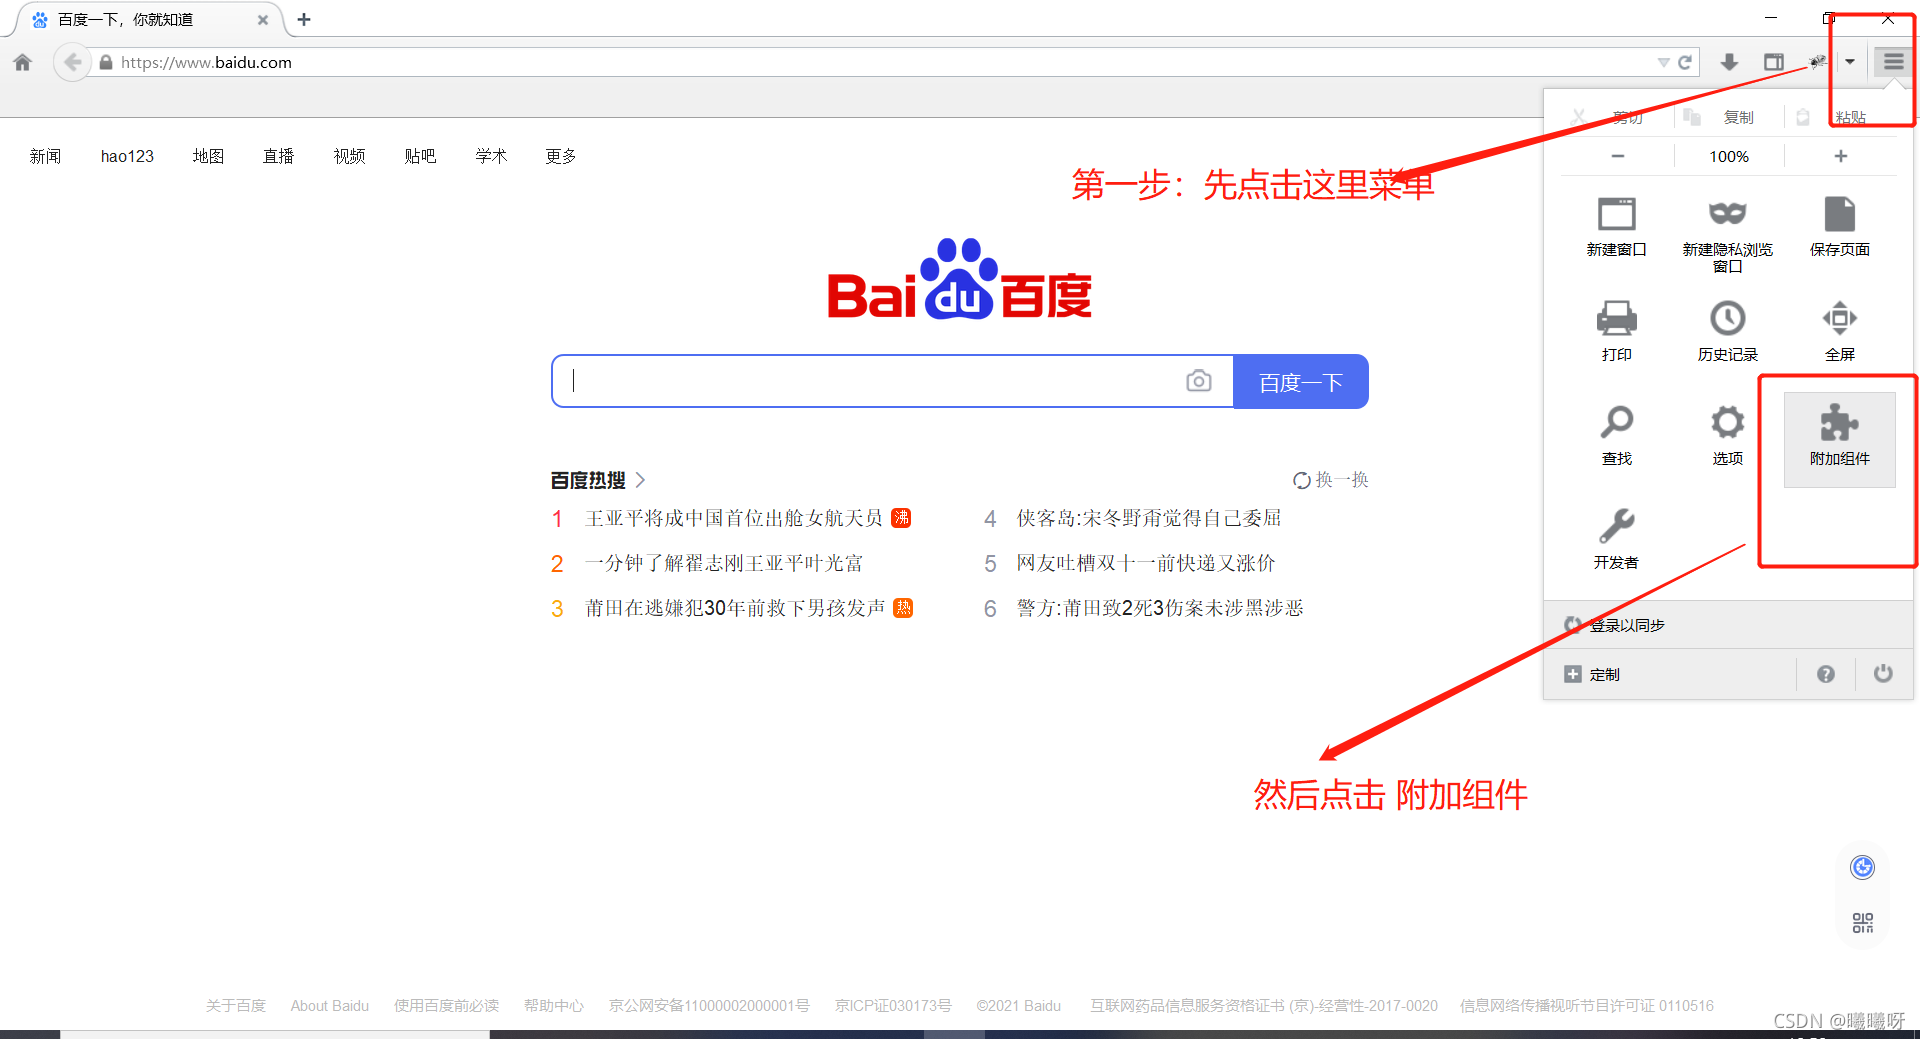Image resolution: width=1920 pixels, height=1039 pixels.
Task: Refresh hot list via 换一换
Action: tap(1330, 480)
